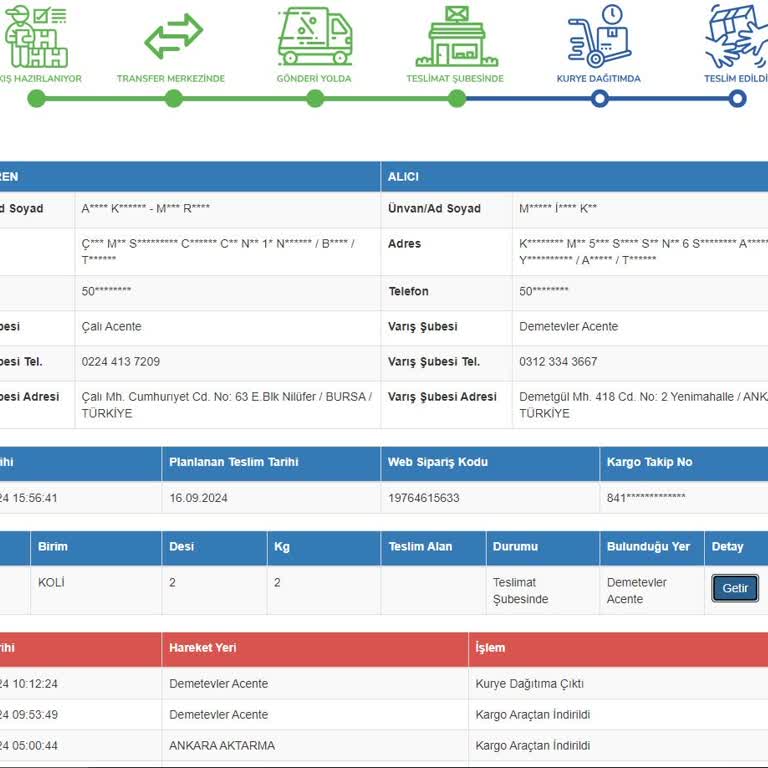Click the Teslim Edildi progress circle
Image resolution: width=768 pixels, height=768 pixels.
tap(737, 98)
